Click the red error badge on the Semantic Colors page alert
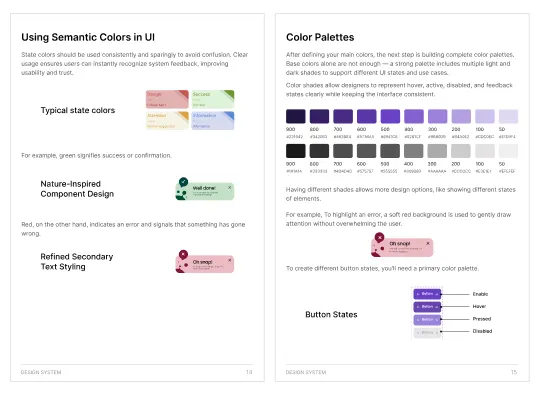 (x=183, y=254)
